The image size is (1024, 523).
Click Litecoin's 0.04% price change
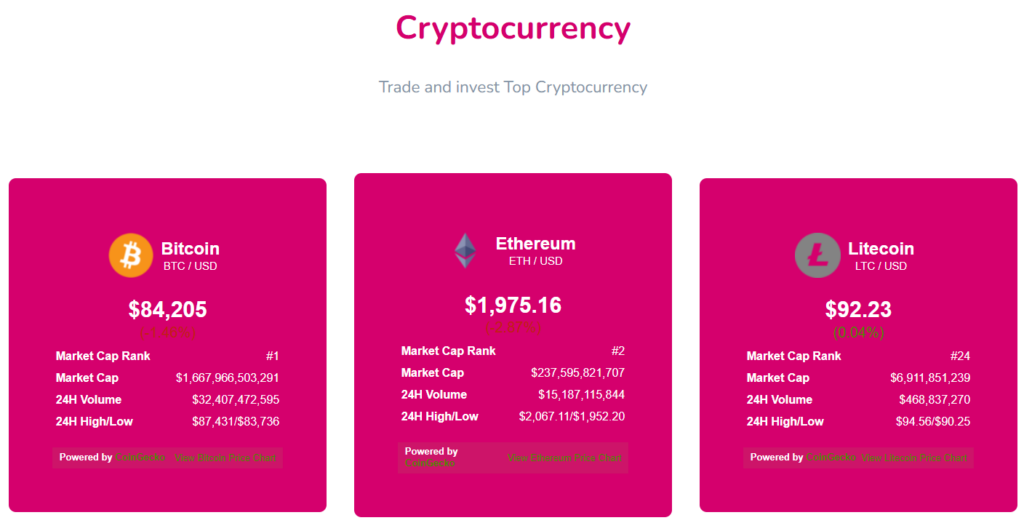[x=858, y=332]
